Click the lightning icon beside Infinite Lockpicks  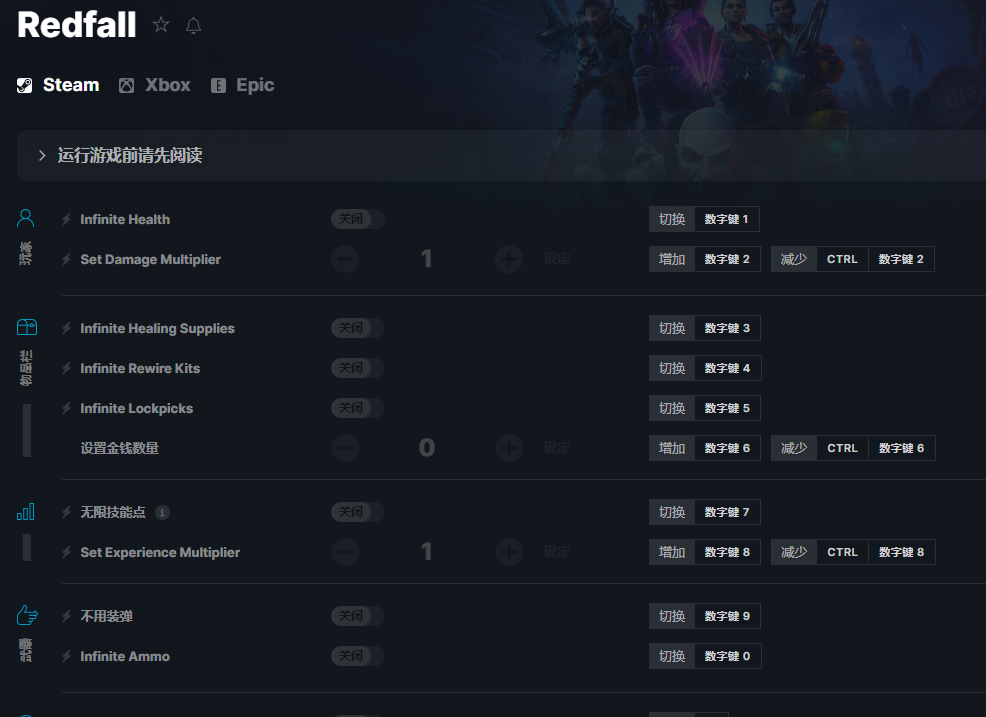pos(67,408)
